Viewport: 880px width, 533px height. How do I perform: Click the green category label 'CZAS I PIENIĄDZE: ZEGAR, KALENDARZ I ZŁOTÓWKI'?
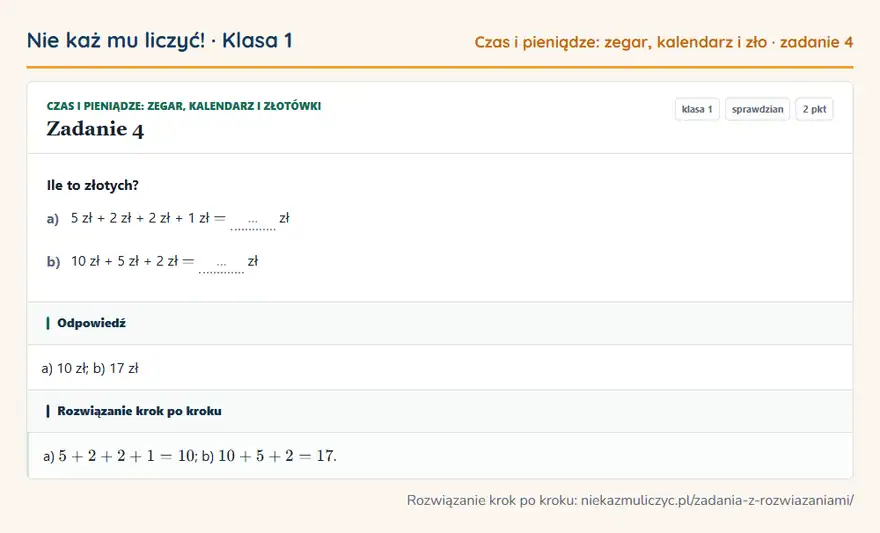(184, 106)
